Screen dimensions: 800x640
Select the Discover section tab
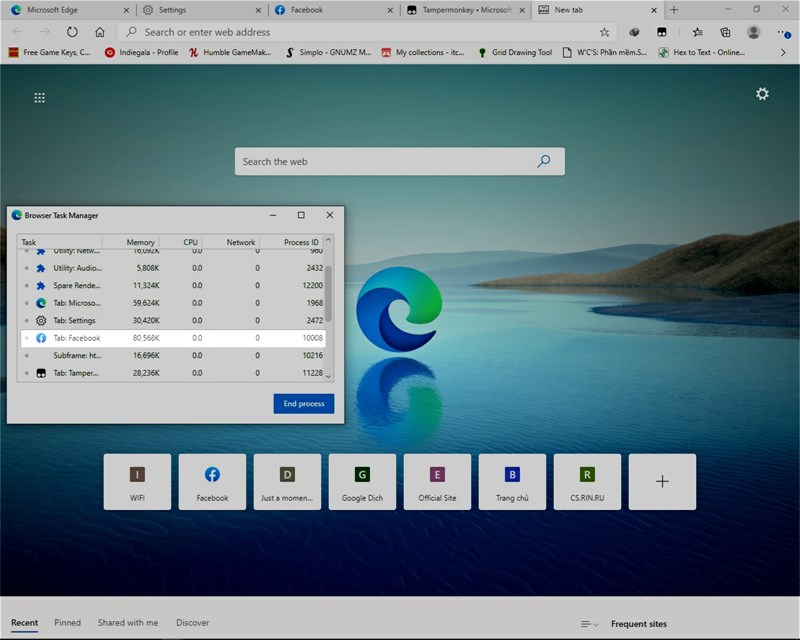click(192, 623)
